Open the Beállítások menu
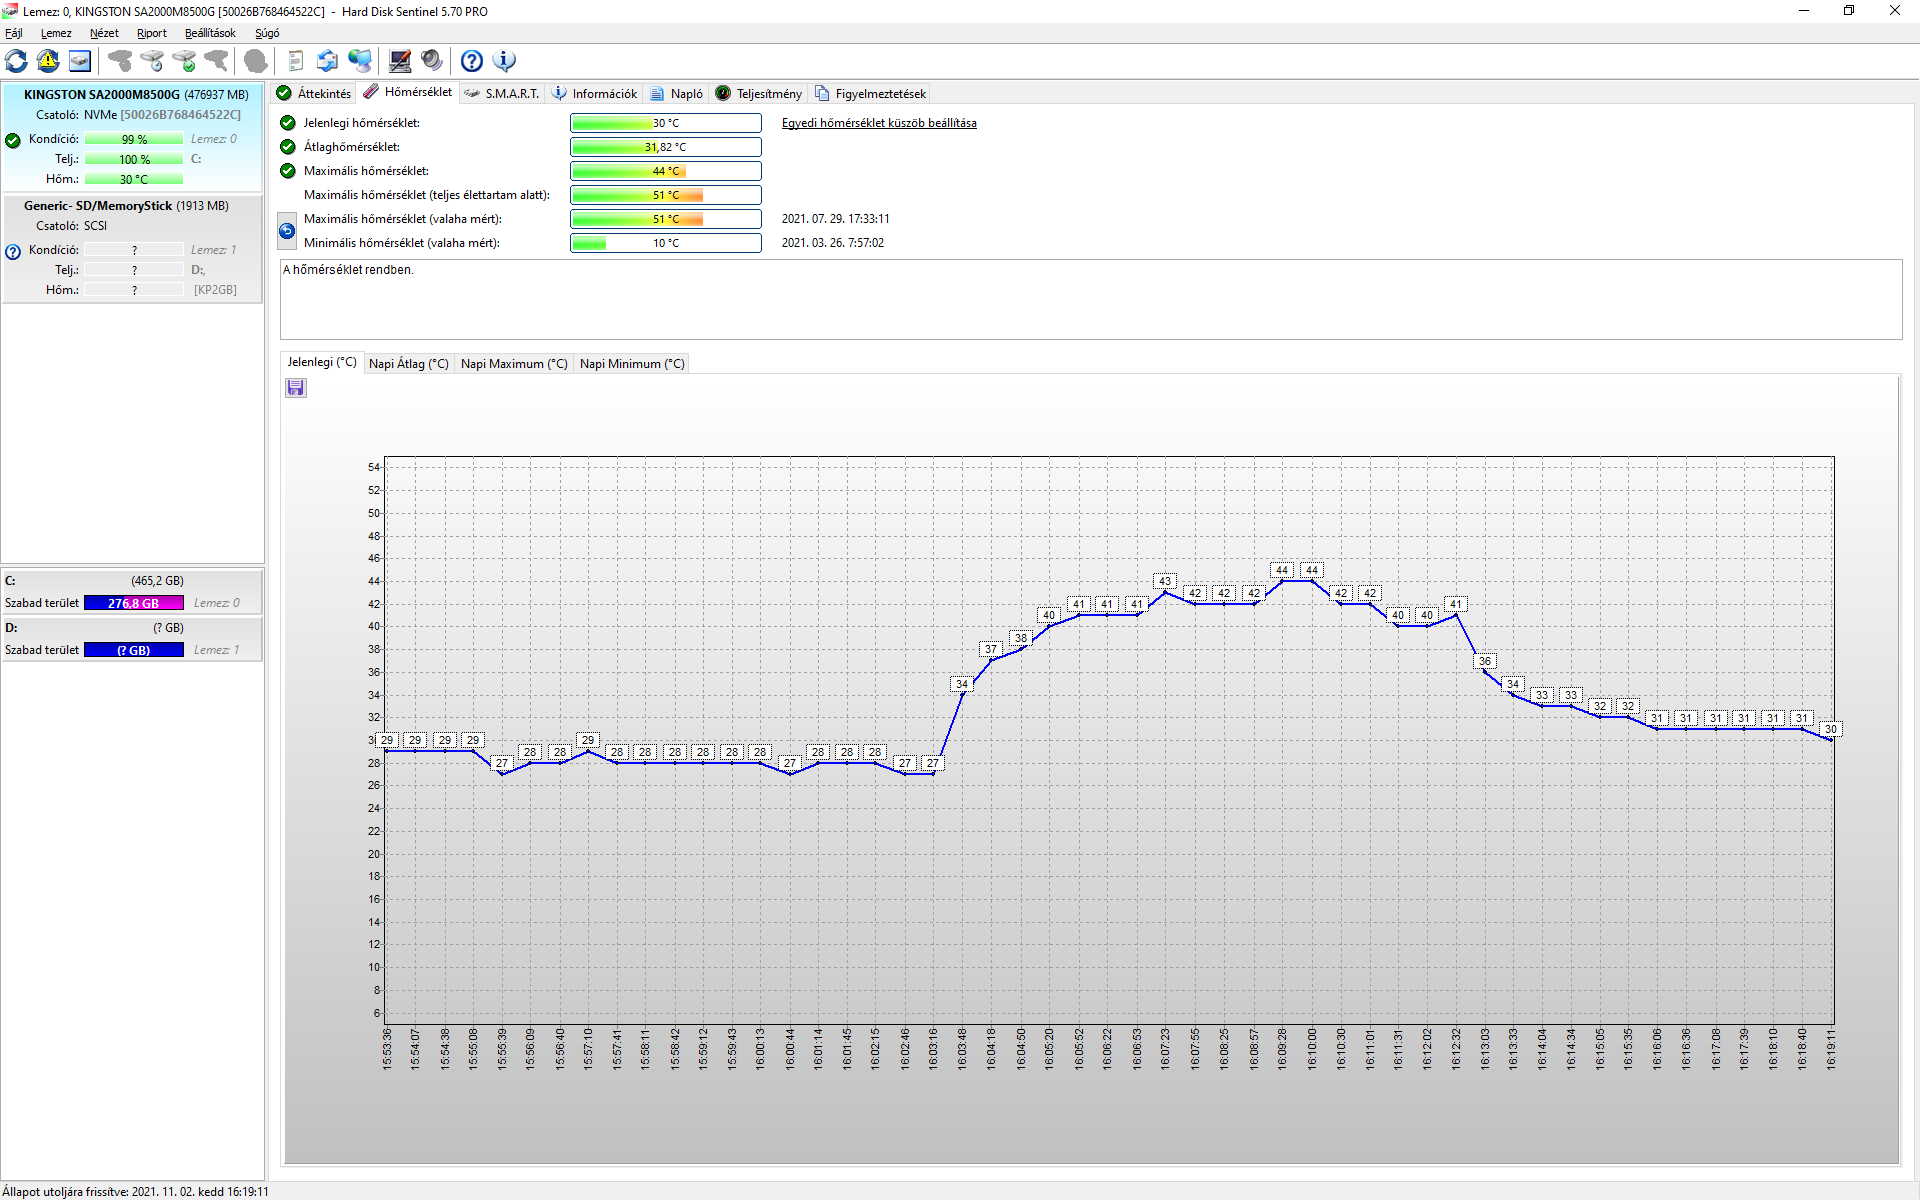This screenshot has height=1200, width=1920. click(x=210, y=33)
